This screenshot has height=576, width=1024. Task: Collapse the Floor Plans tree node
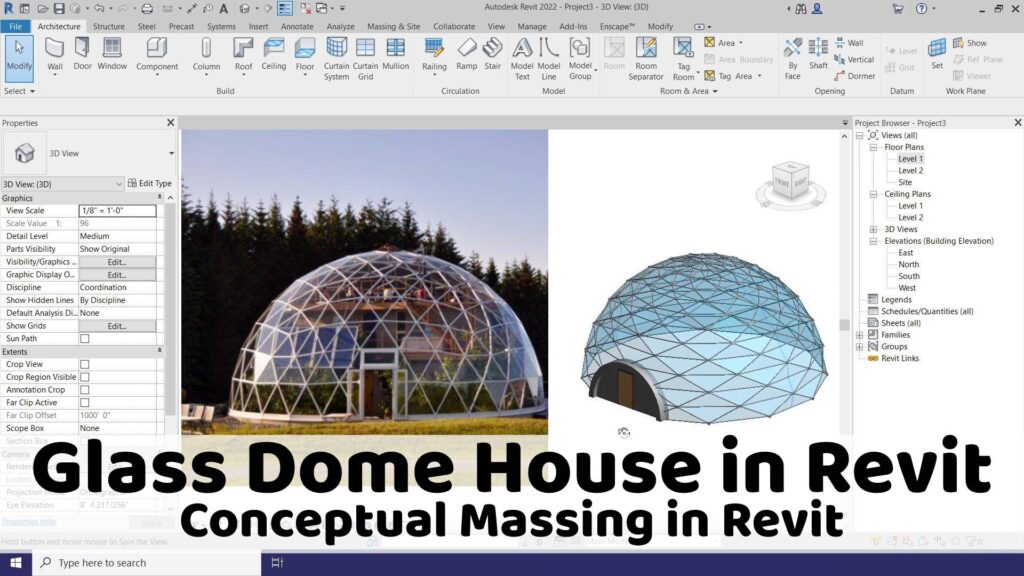click(x=873, y=148)
